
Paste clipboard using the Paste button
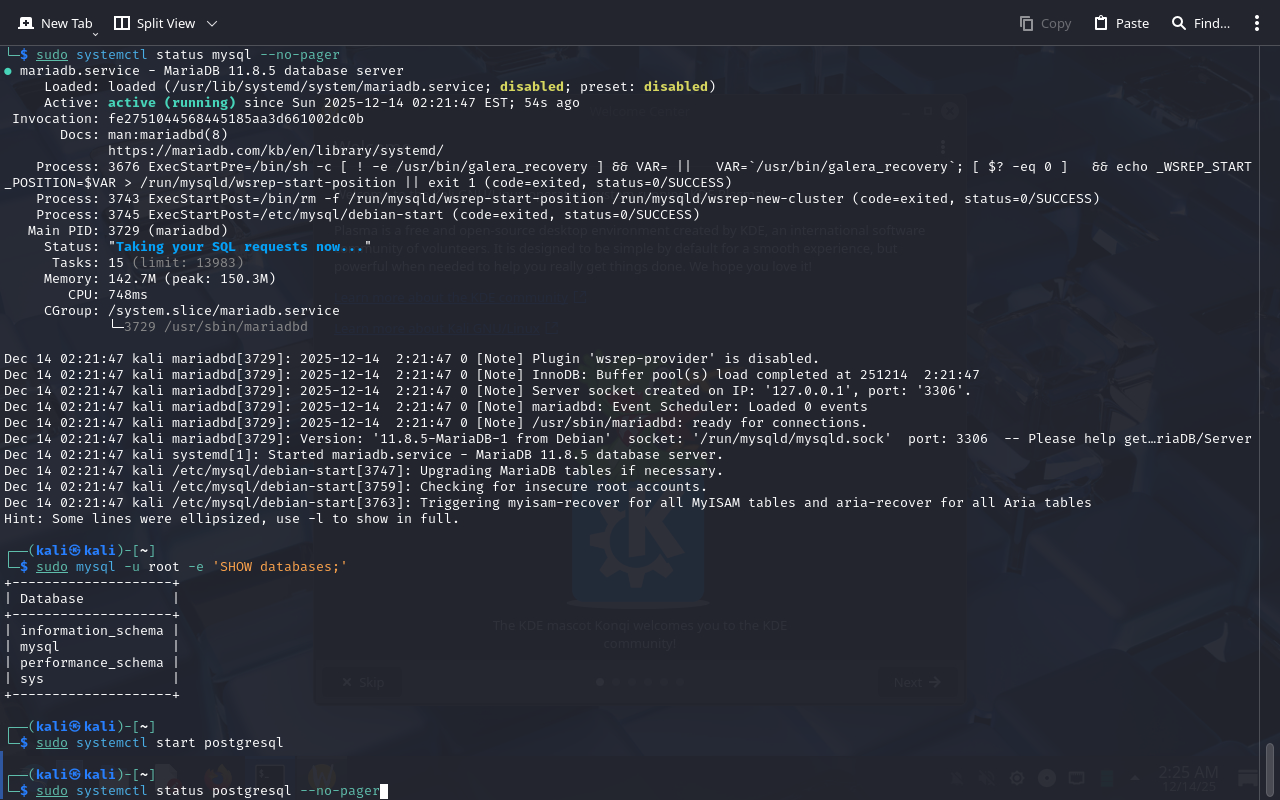click(x=1121, y=23)
